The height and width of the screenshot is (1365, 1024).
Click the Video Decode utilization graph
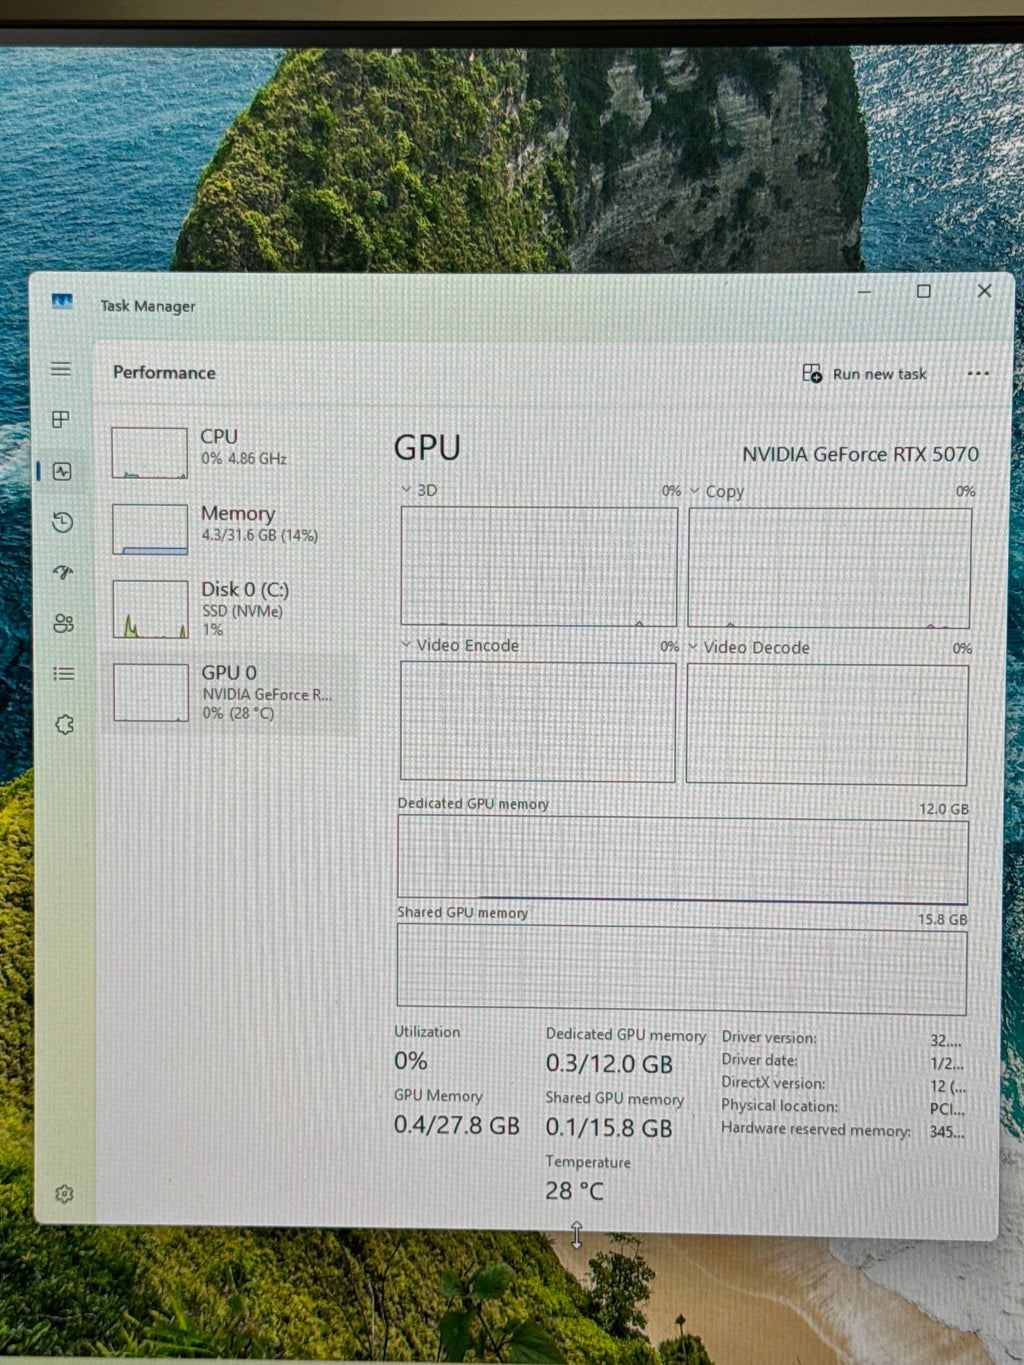tap(827, 723)
